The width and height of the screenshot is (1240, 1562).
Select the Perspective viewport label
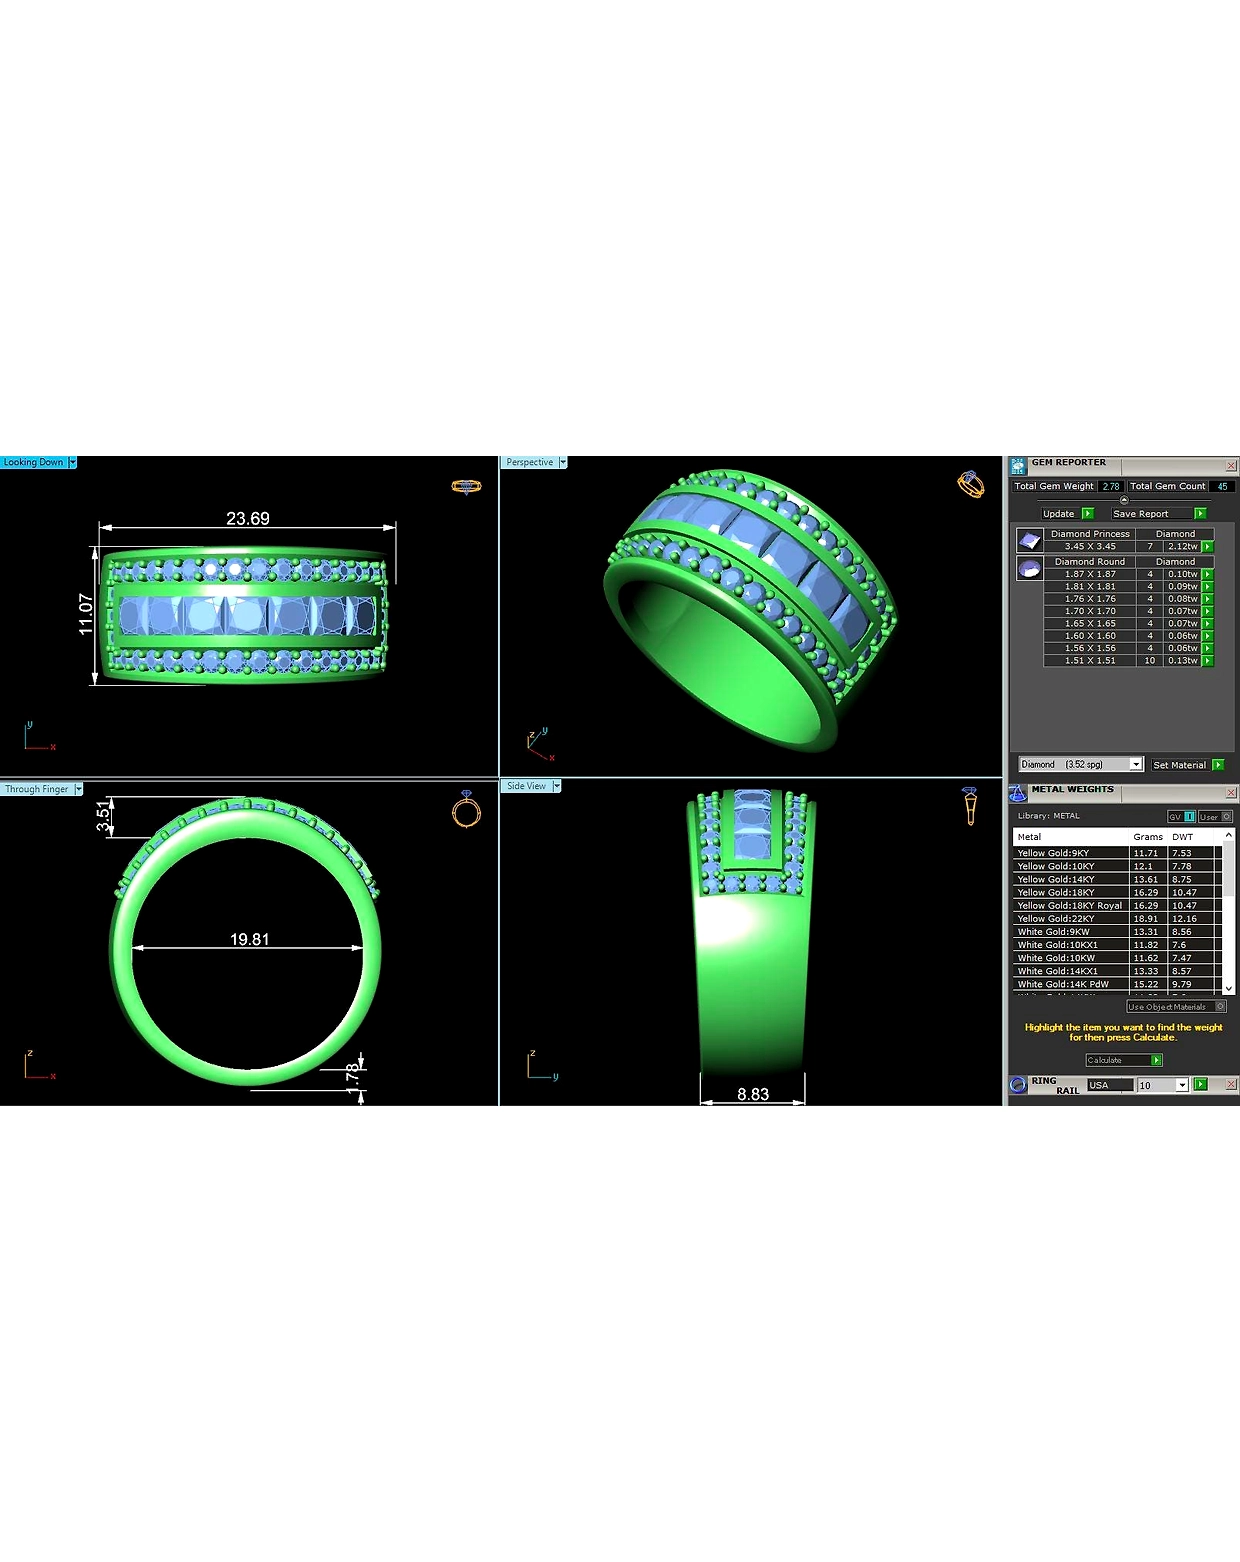pos(529,463)
